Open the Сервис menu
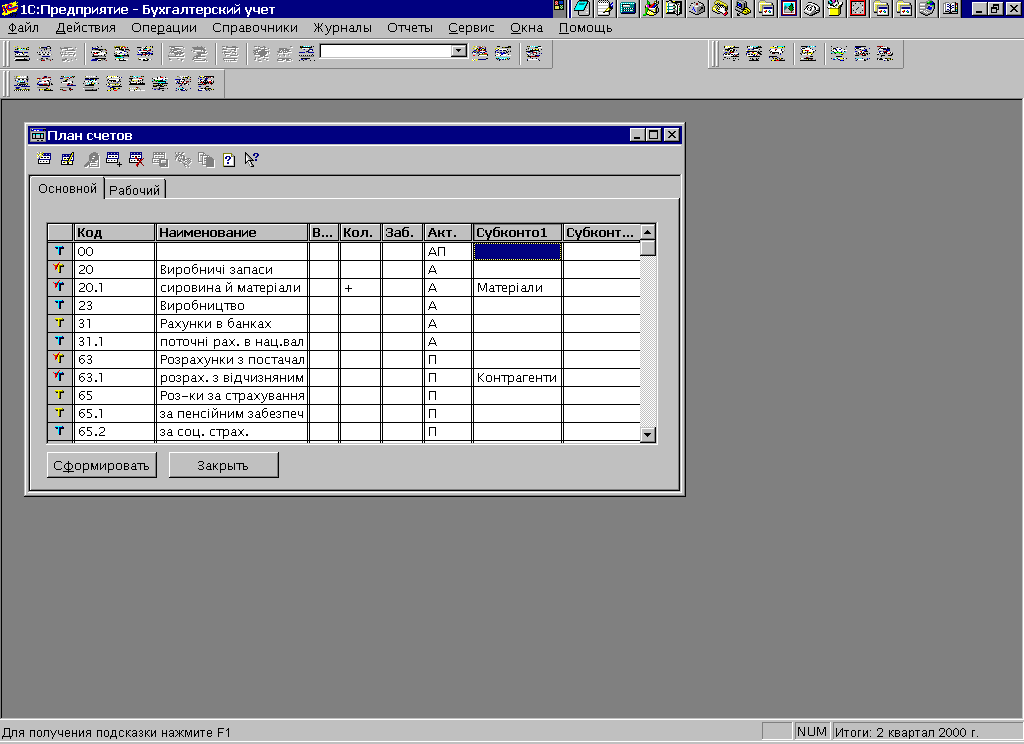 point(471,28)
